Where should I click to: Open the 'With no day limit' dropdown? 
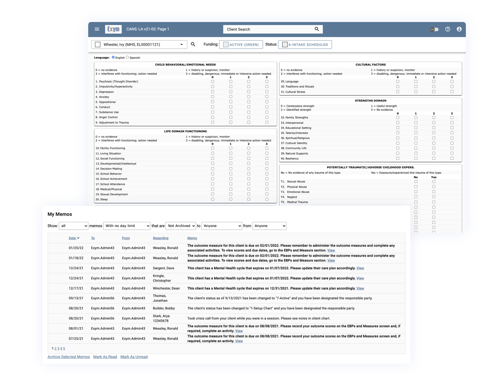127,226
